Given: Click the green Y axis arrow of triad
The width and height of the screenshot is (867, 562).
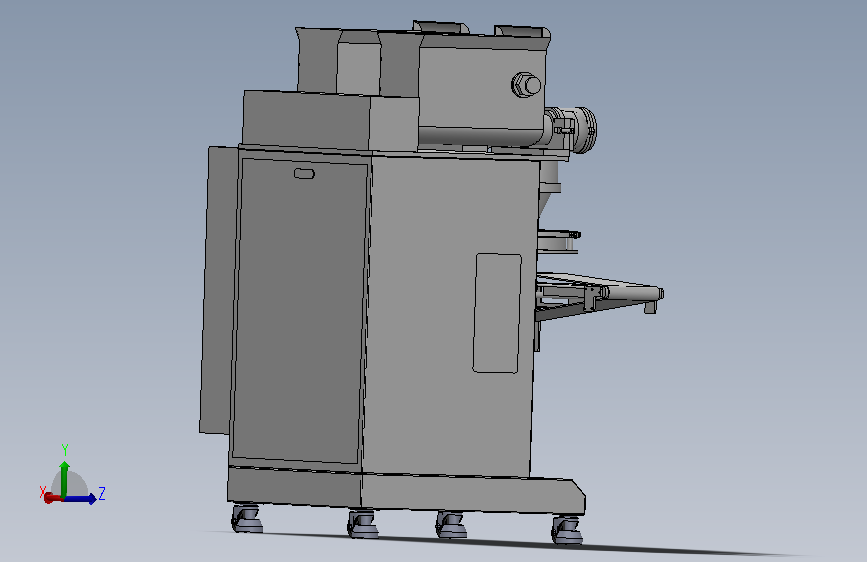Looking at the screenshot, I should [x=64, y=479].
